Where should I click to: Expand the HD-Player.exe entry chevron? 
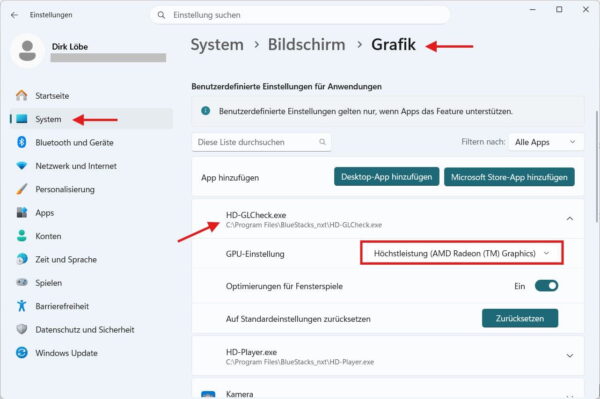tap(569, 356)
